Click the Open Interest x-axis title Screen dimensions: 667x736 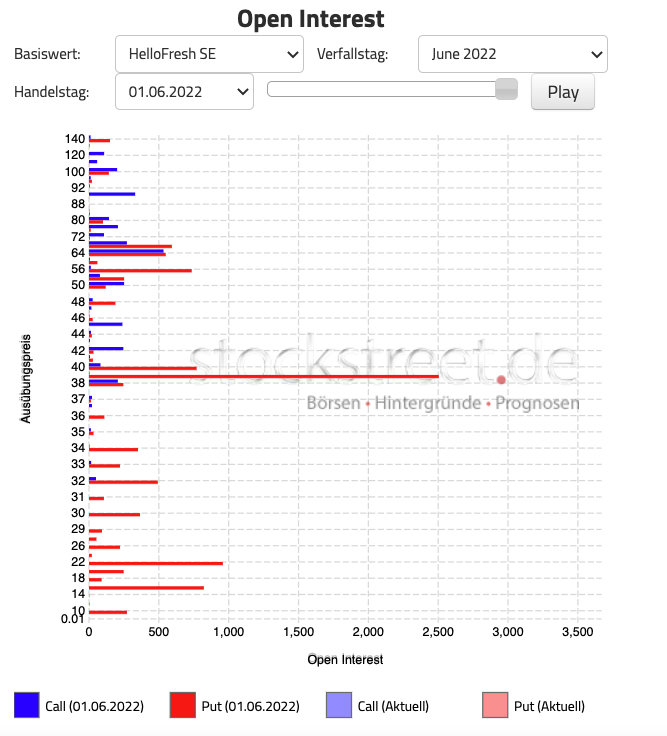pyautogui.click(x=345, y=659)
